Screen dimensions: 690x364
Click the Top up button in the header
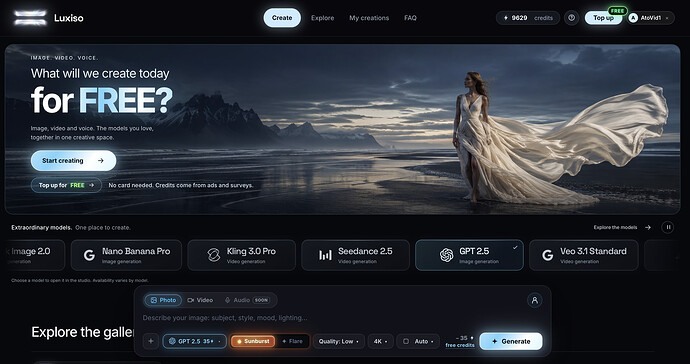603,18
